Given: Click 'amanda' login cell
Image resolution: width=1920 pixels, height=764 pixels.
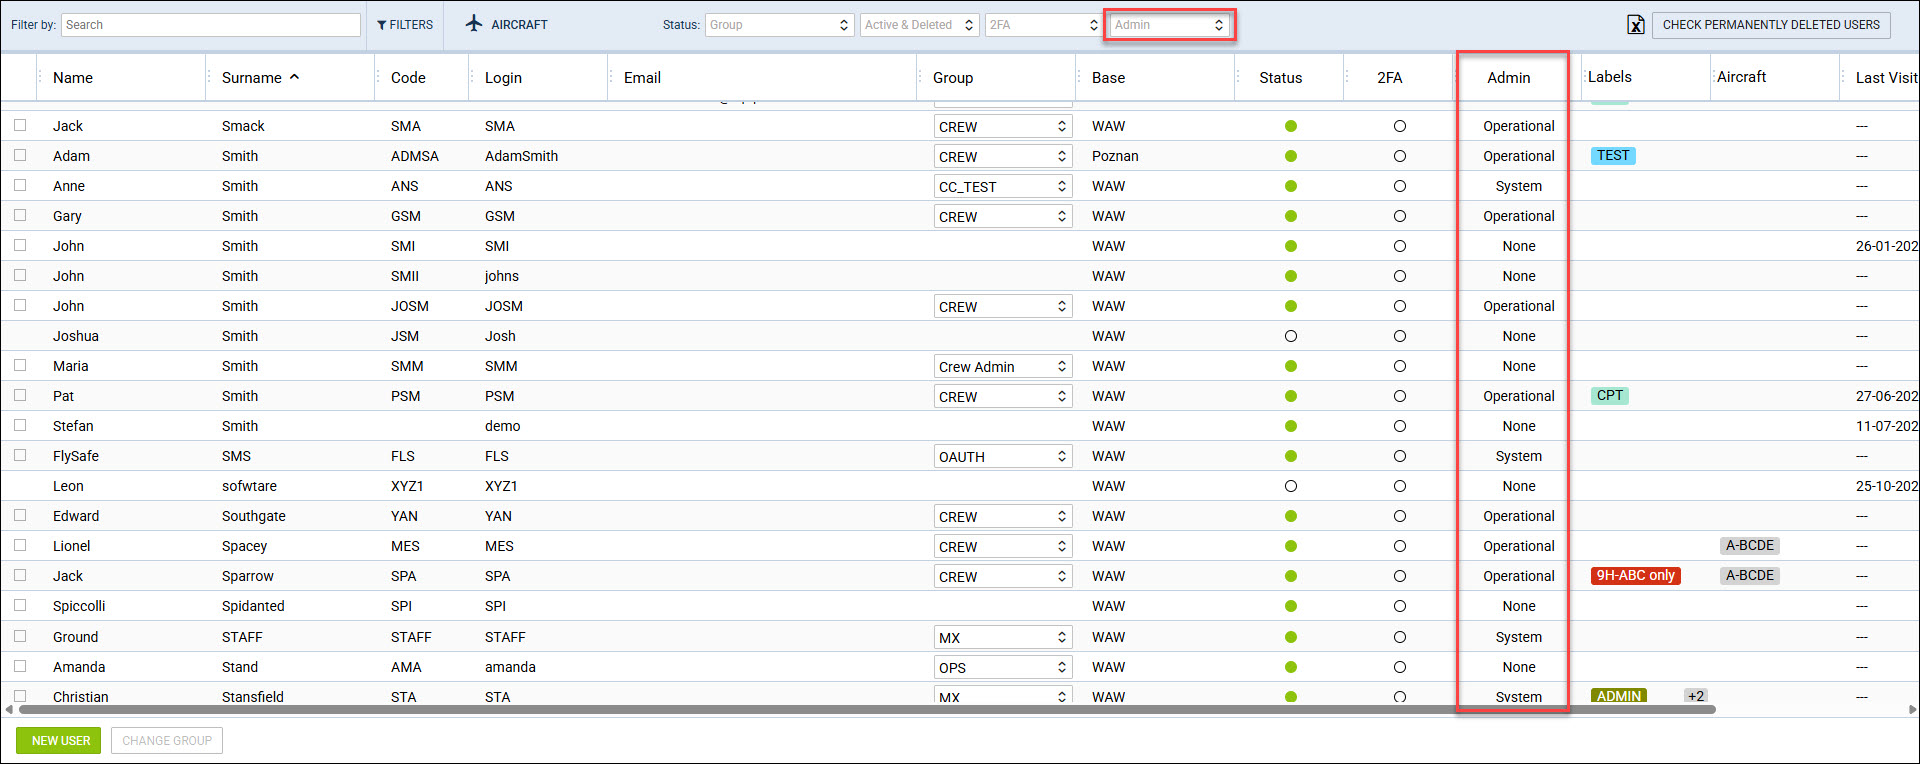Looking at the screenshot, I should click(x=510, y=667).
